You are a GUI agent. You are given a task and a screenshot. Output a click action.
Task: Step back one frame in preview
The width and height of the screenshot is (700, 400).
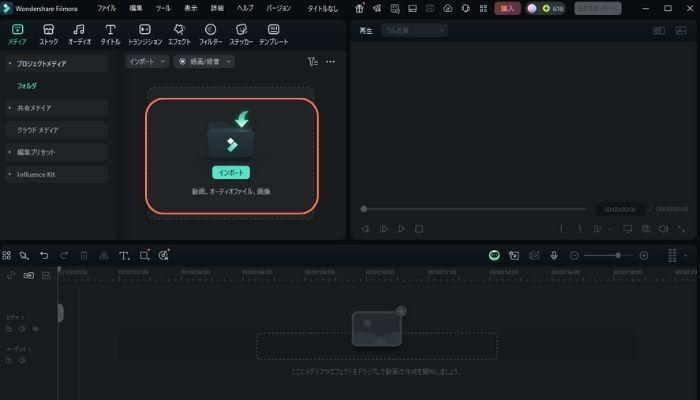[x=366, y=229]
